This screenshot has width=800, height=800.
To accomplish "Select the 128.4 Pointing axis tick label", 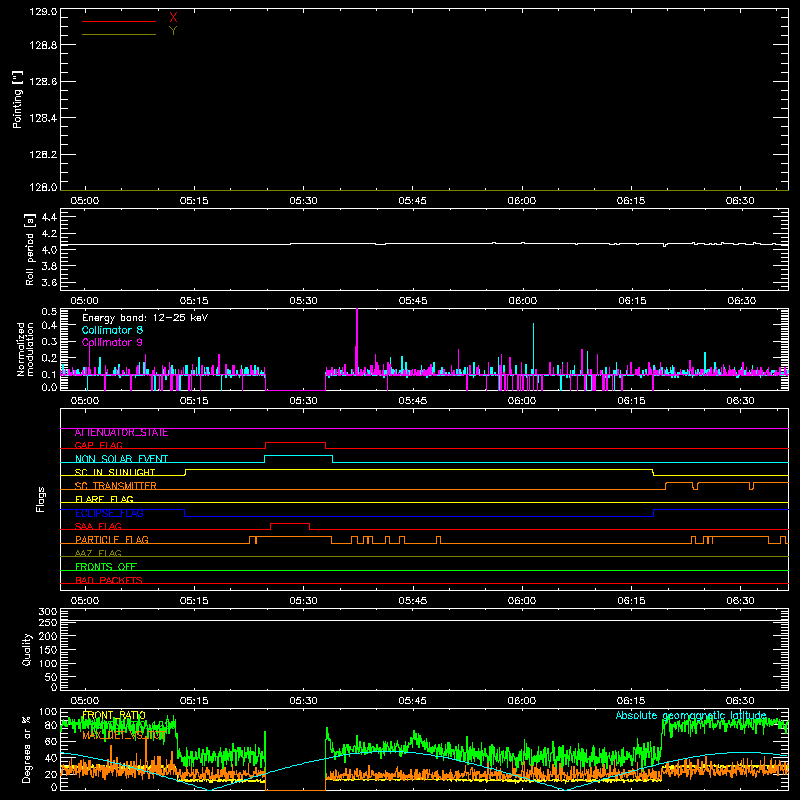I will pyautogui.click(x=43, y=118).
